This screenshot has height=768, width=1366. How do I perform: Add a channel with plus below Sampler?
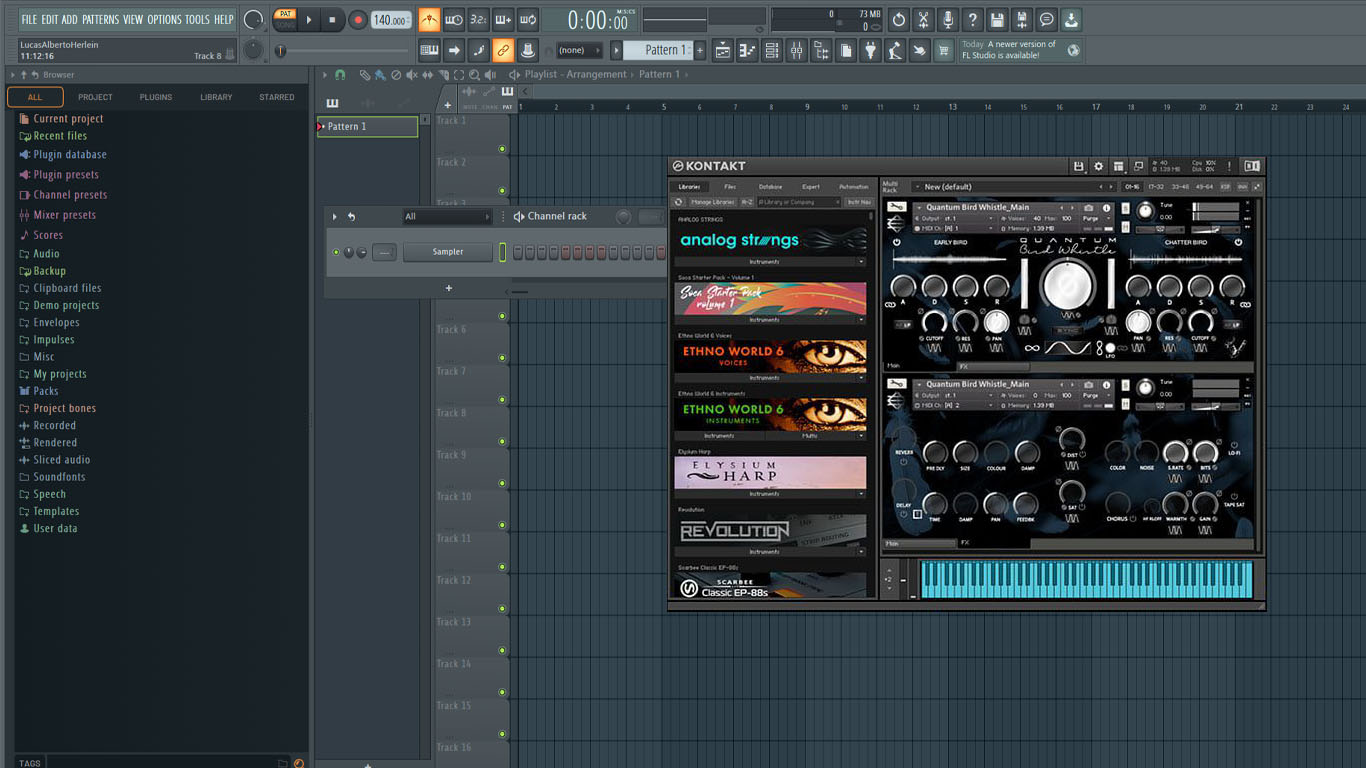tap(448, 288)
